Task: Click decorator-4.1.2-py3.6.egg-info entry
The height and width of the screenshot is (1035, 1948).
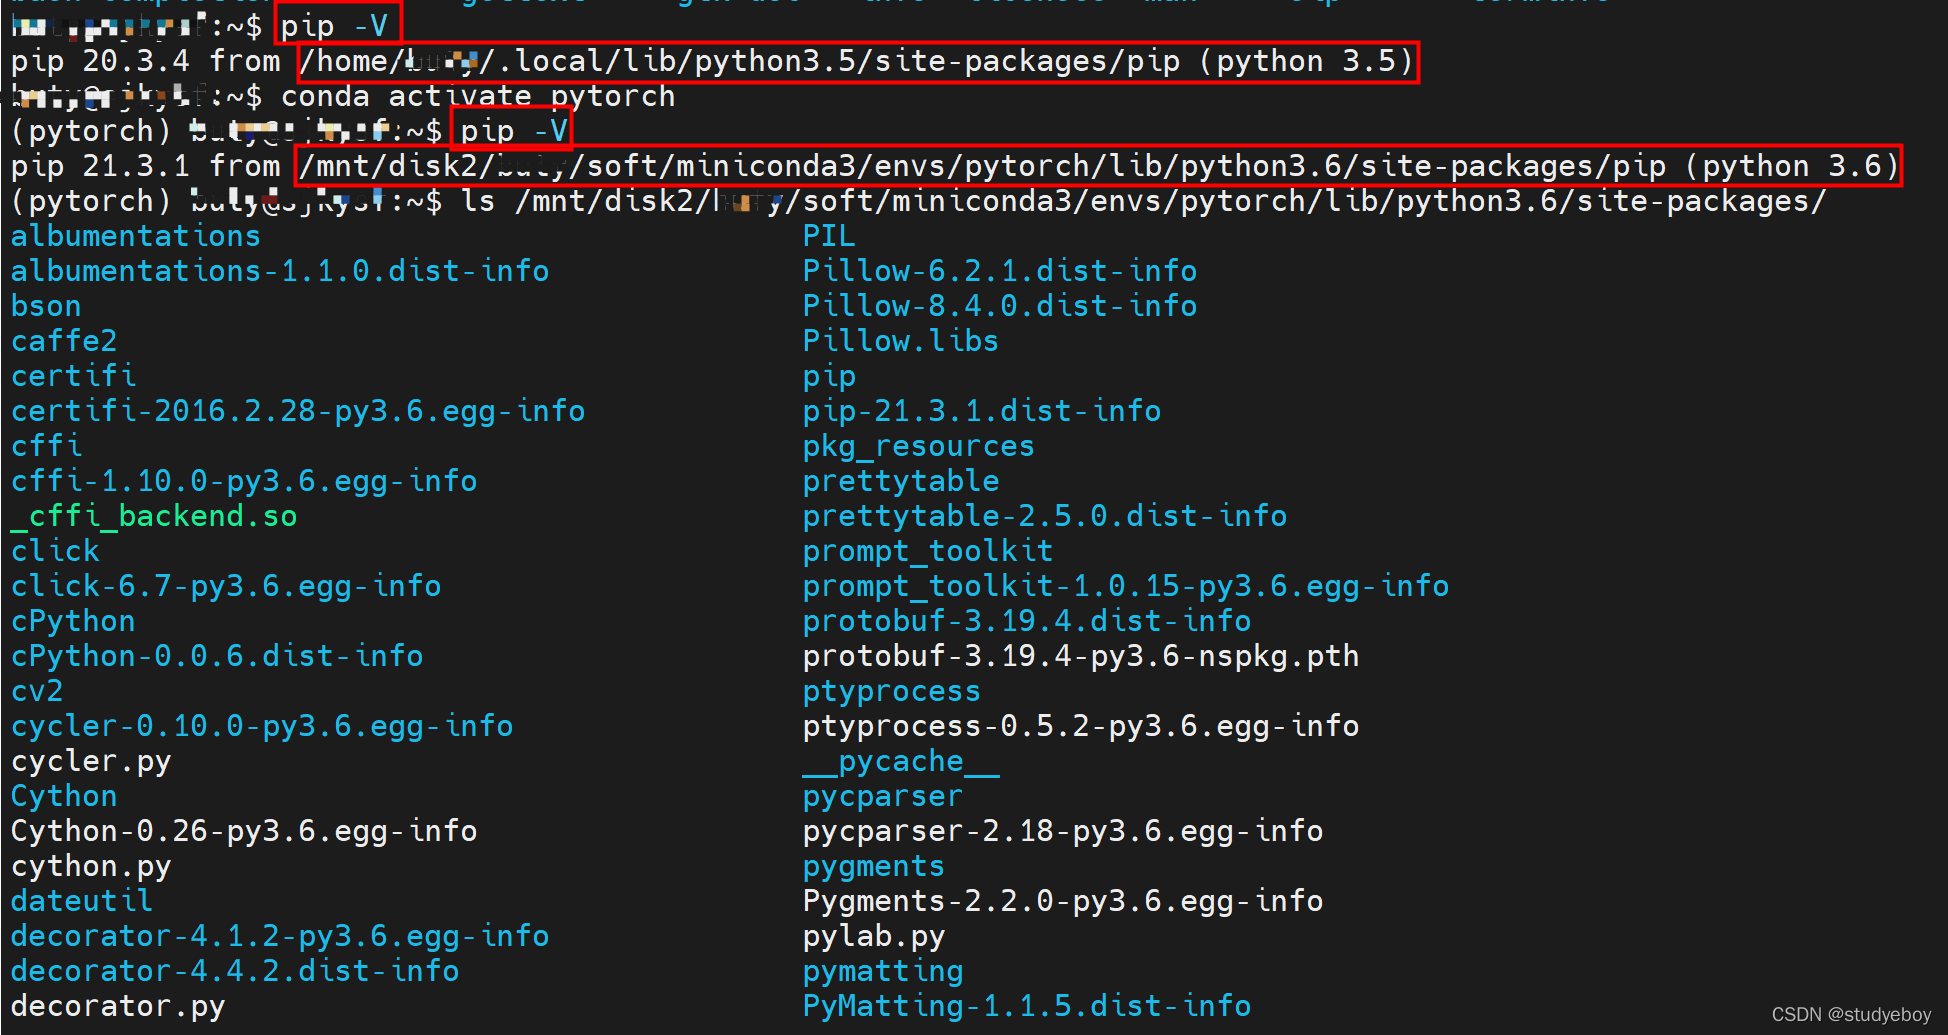Action: pyautogui.click(x=280, y=936)
